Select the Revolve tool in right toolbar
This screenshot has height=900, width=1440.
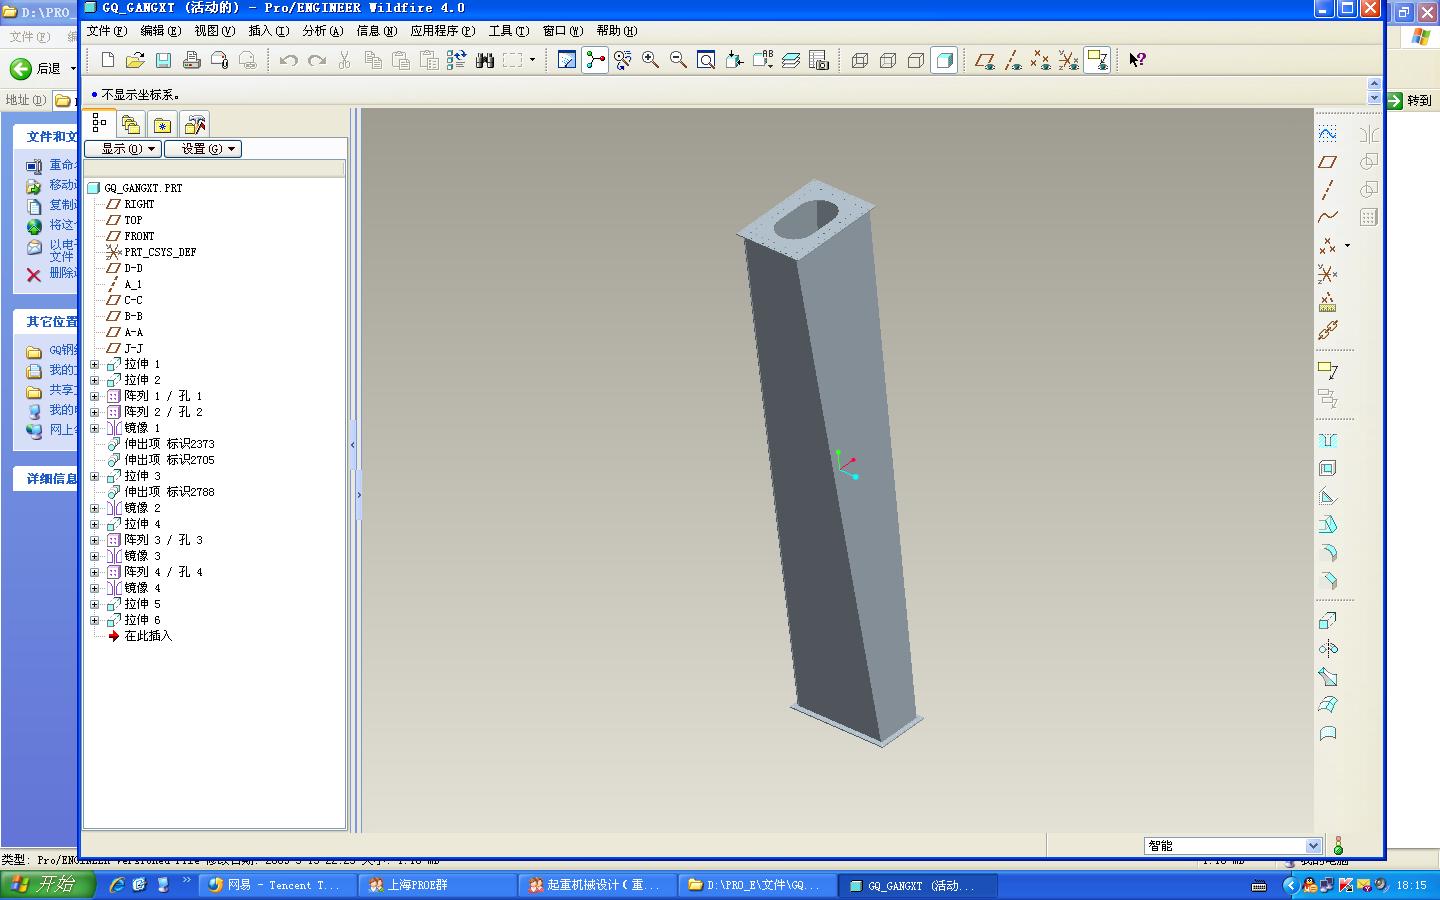(x=1328, y=649)
